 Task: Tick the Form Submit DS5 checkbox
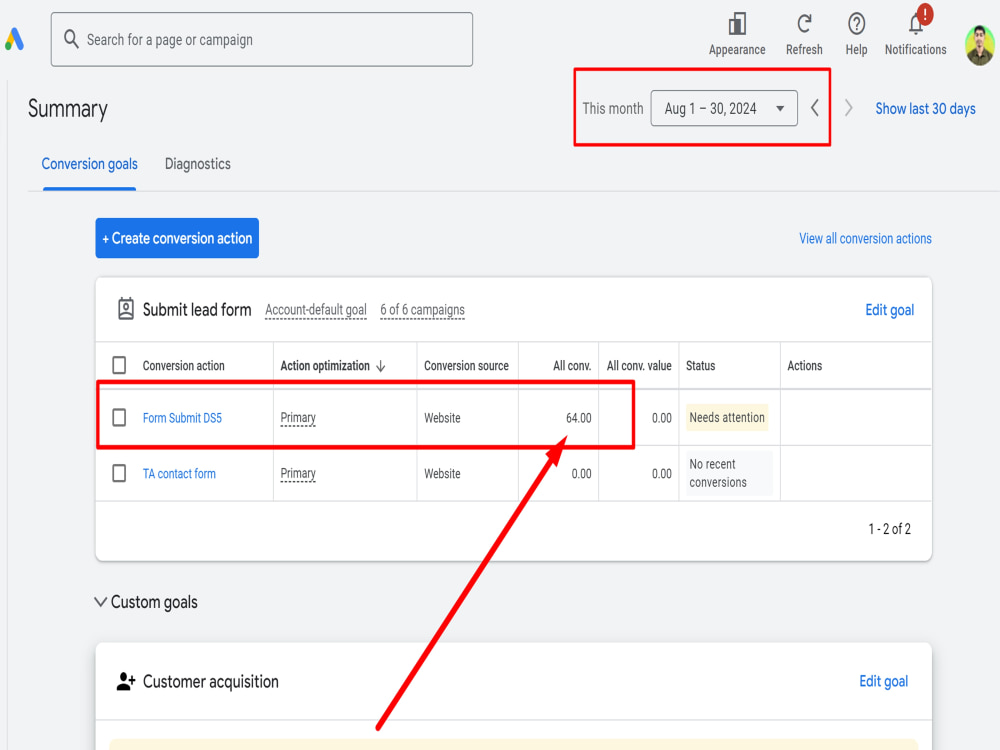[x=119, y=418]
